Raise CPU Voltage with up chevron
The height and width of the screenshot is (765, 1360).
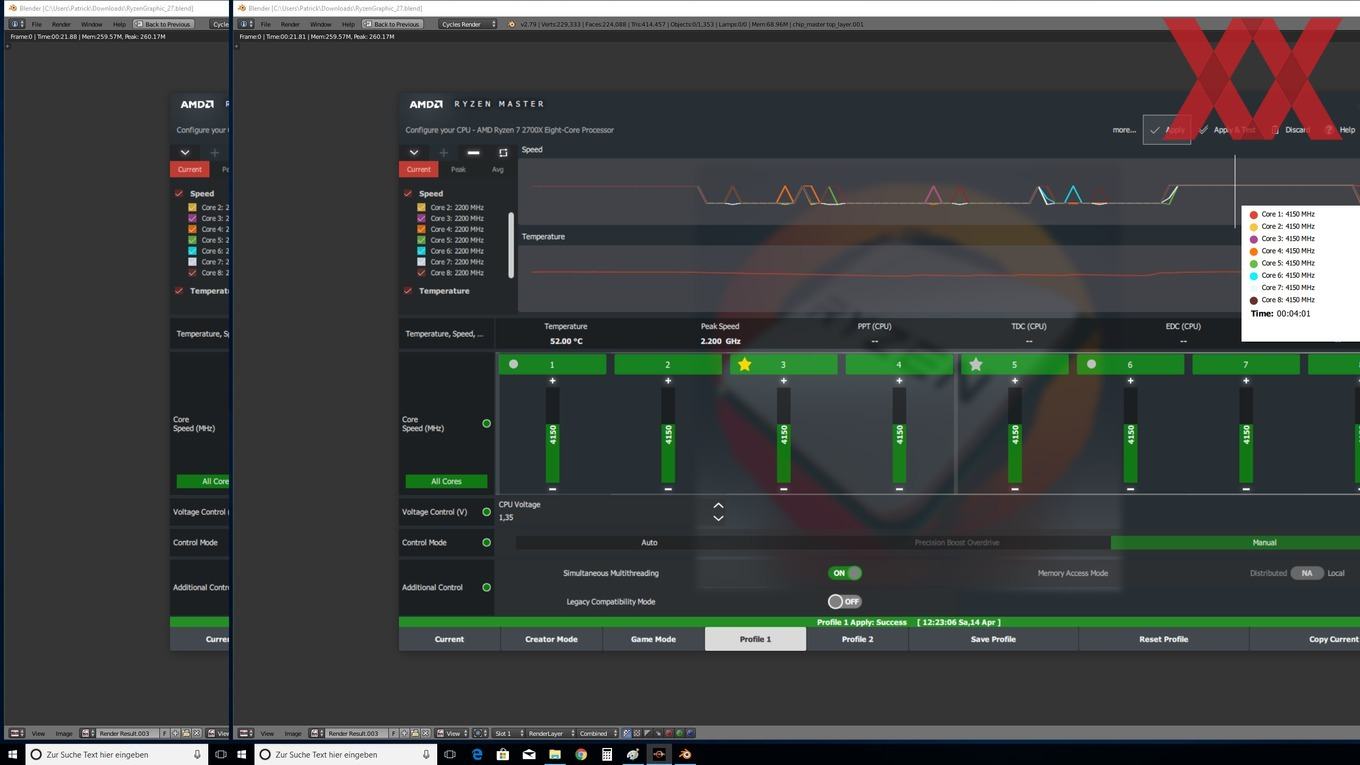(x=718, y=506)
